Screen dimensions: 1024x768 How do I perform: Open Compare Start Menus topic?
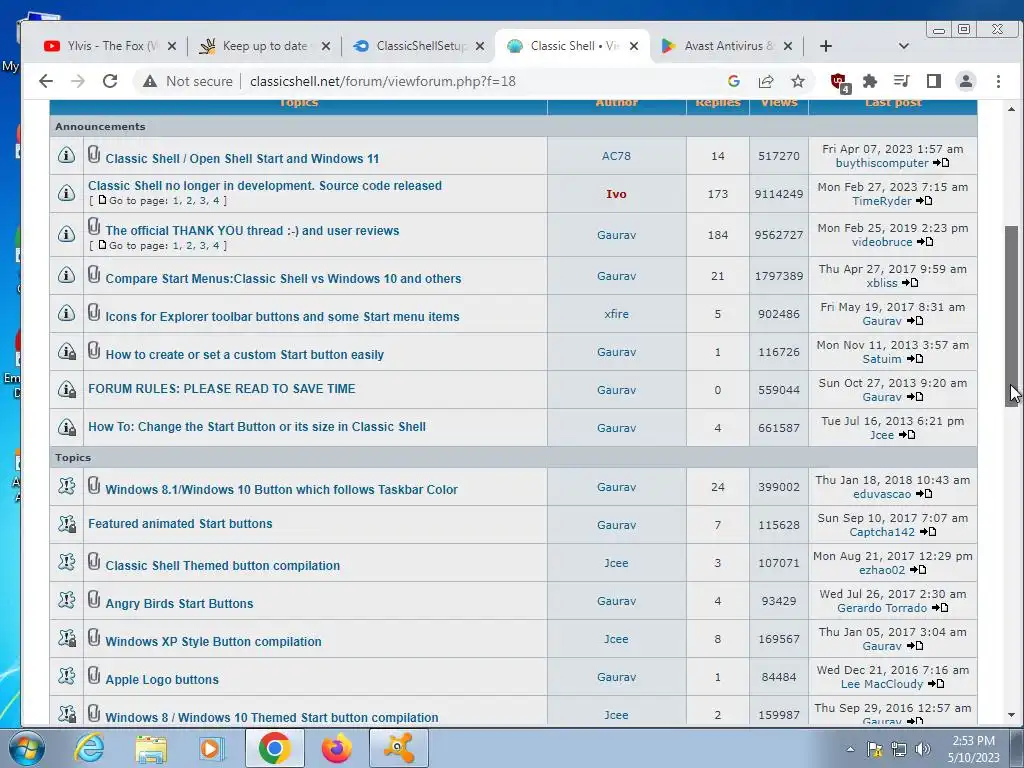coord(283,278)
